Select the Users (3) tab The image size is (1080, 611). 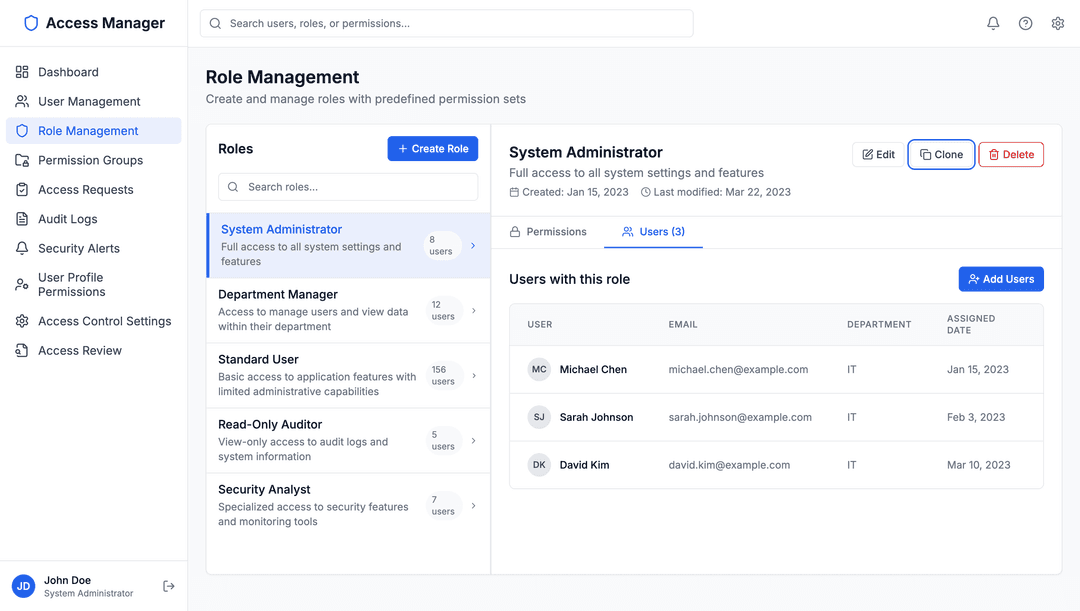pyautogui.click(x=653, y=231)
